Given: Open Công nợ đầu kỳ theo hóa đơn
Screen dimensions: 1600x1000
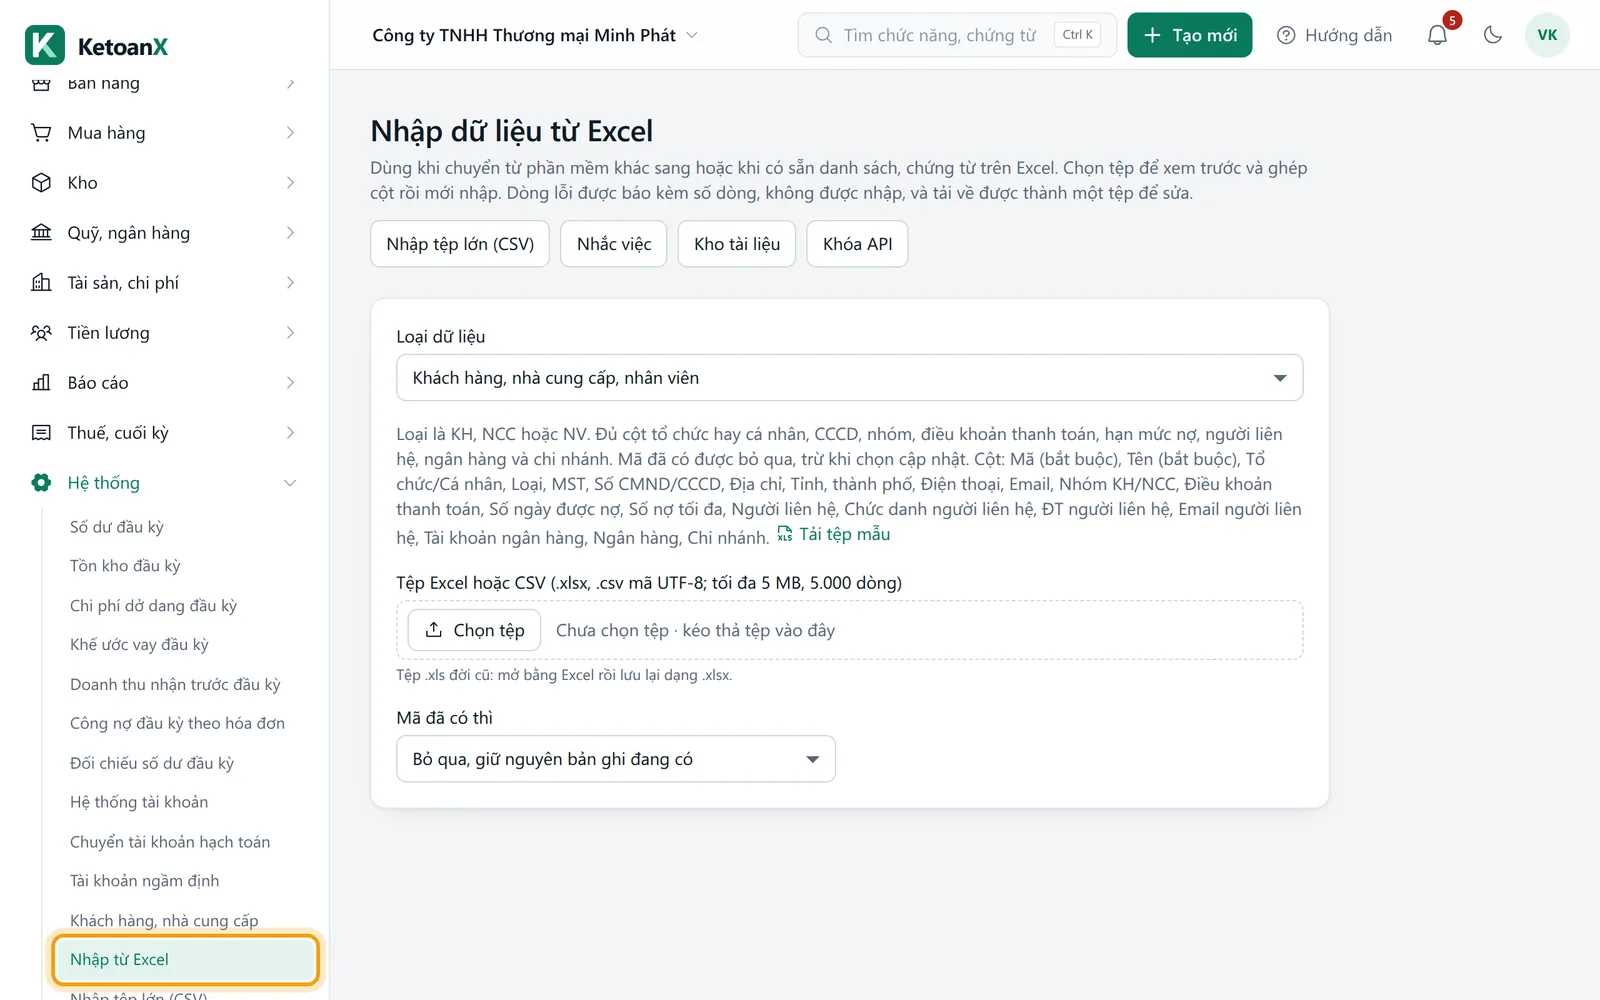Looking at the screenshot, I should [x=177, y=723].
